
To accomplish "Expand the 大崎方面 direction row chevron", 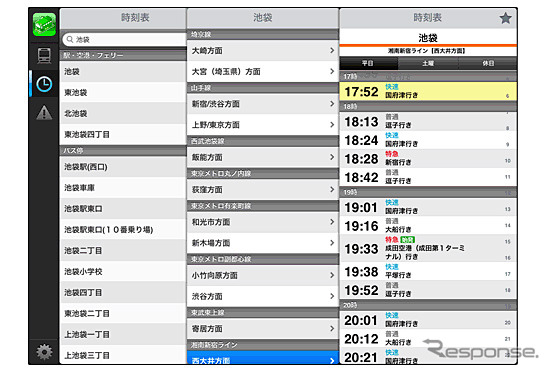I will (332, 50).
